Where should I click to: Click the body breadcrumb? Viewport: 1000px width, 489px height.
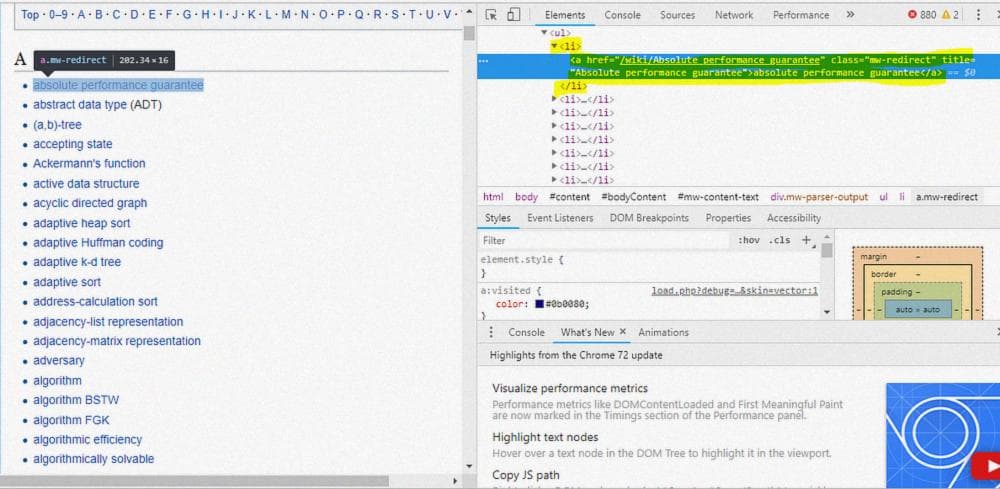(x=526, y=197)
